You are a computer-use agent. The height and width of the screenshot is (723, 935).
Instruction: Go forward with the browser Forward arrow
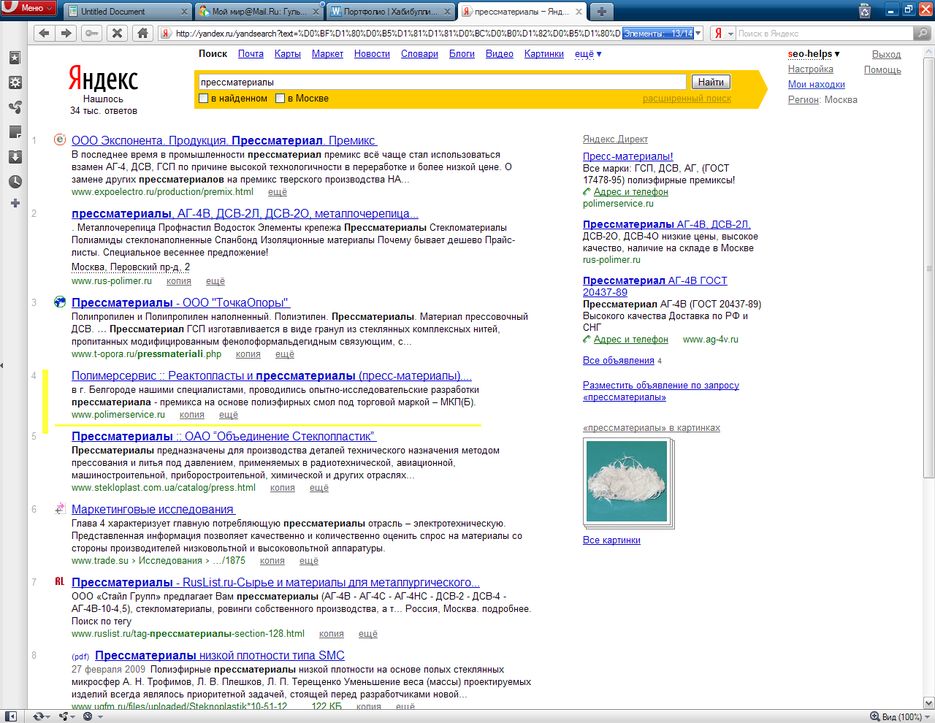(66, 33)
